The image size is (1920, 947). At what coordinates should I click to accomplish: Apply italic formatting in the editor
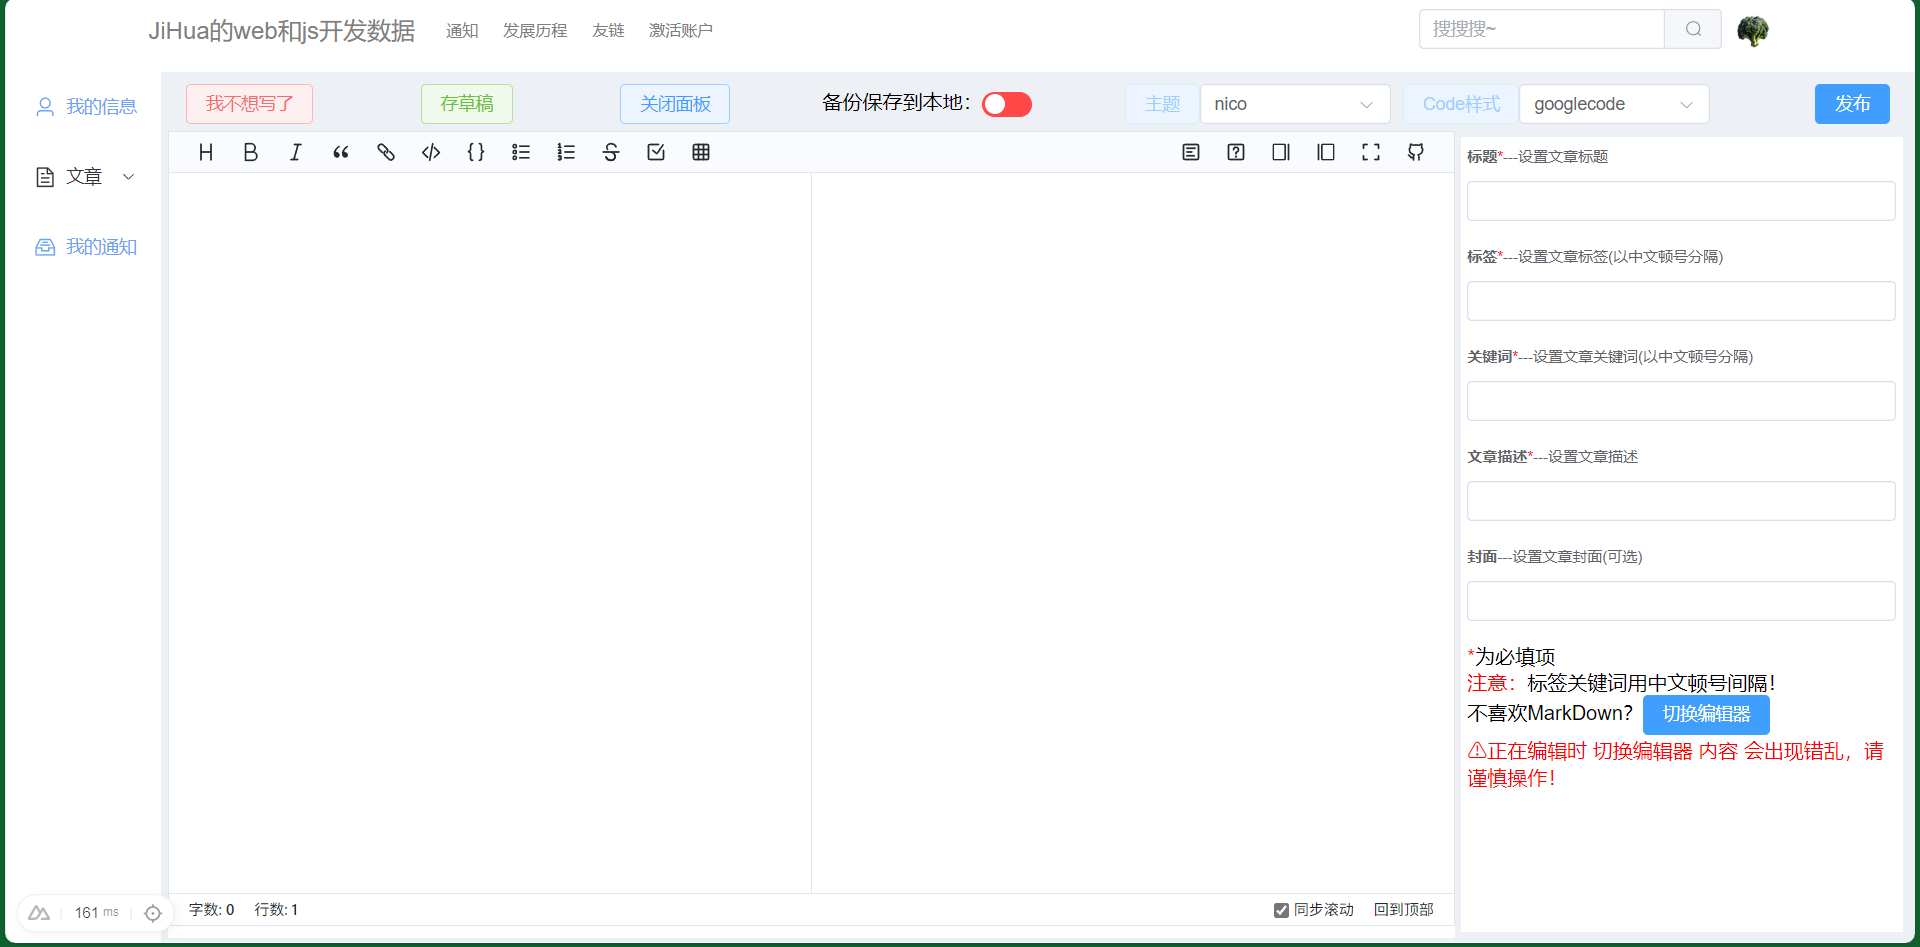click(x=296, y=152)
